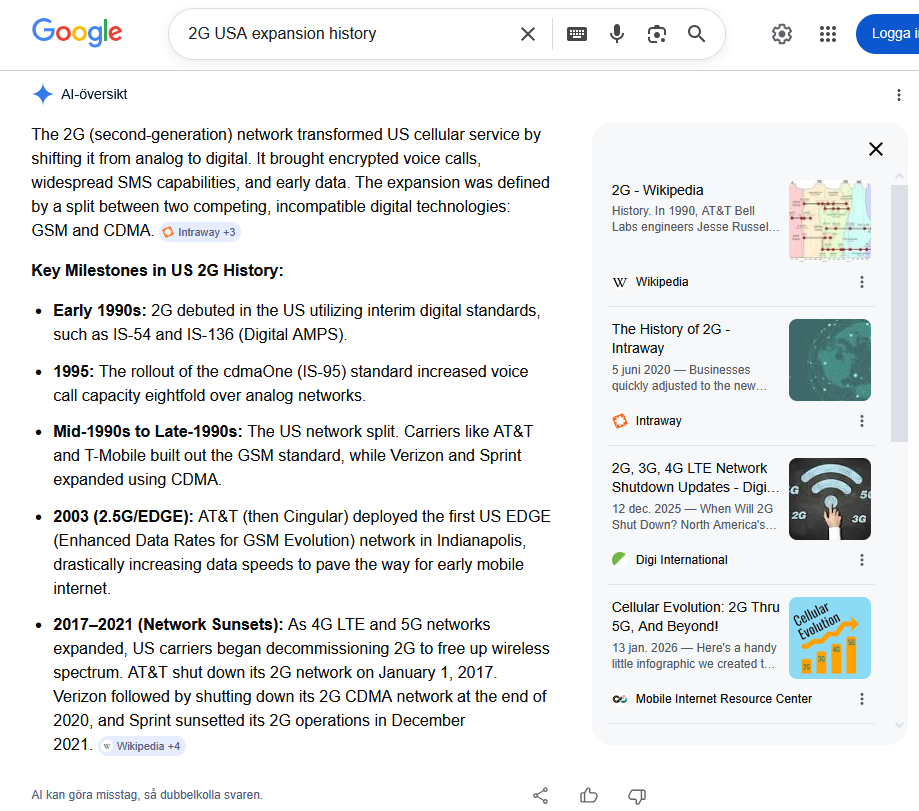Click the Digi International source name

click(682, 560)
